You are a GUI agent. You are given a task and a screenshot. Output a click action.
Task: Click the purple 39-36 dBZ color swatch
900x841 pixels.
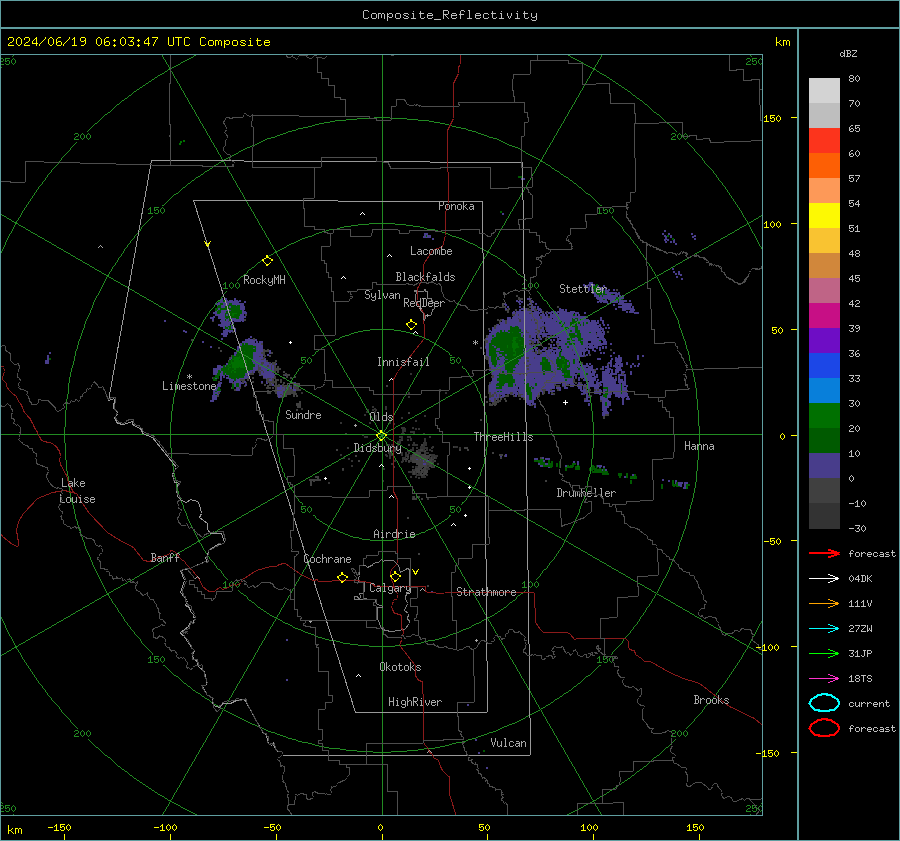824,341
